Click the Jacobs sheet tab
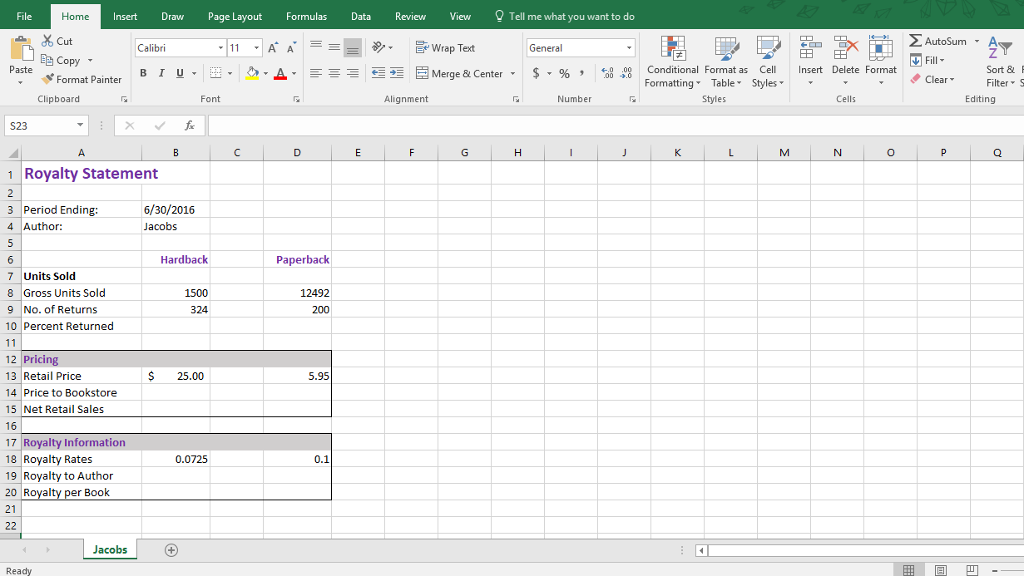The height and width of the screenshot is (576, 1024). click(x=110, y=550)
